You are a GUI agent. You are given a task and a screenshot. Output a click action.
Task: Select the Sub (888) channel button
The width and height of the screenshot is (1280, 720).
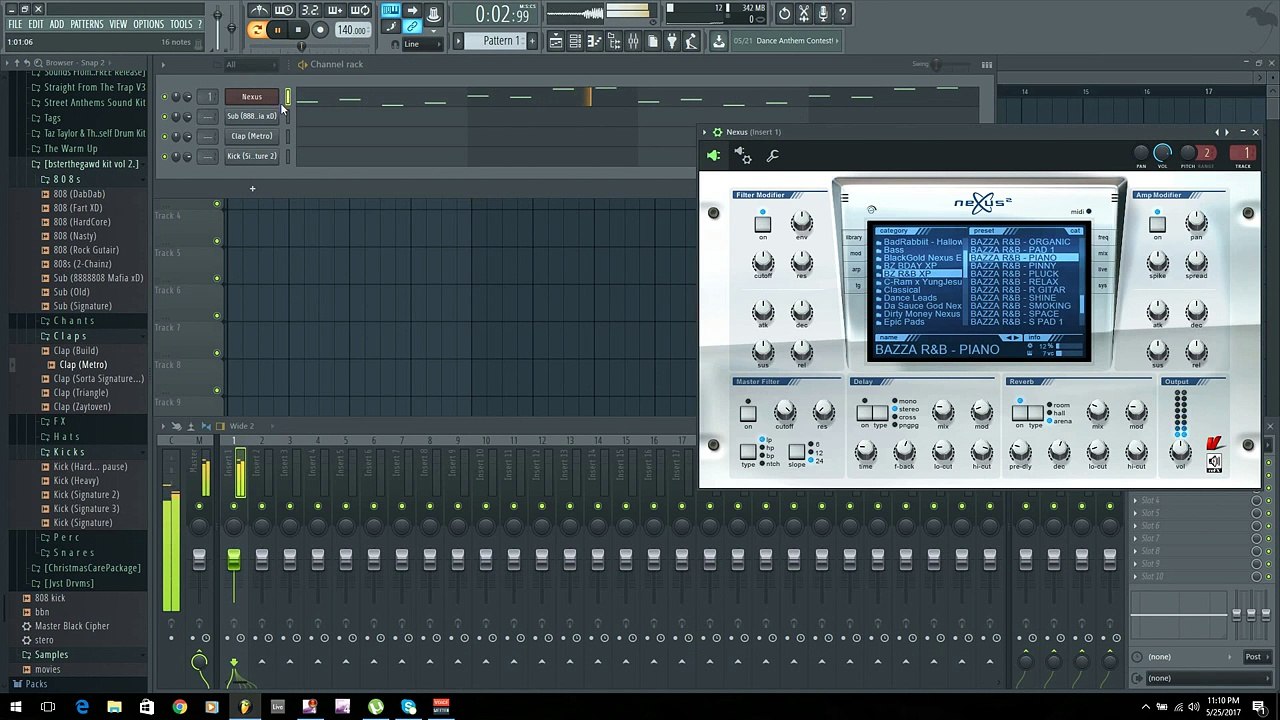click(252, 116)
